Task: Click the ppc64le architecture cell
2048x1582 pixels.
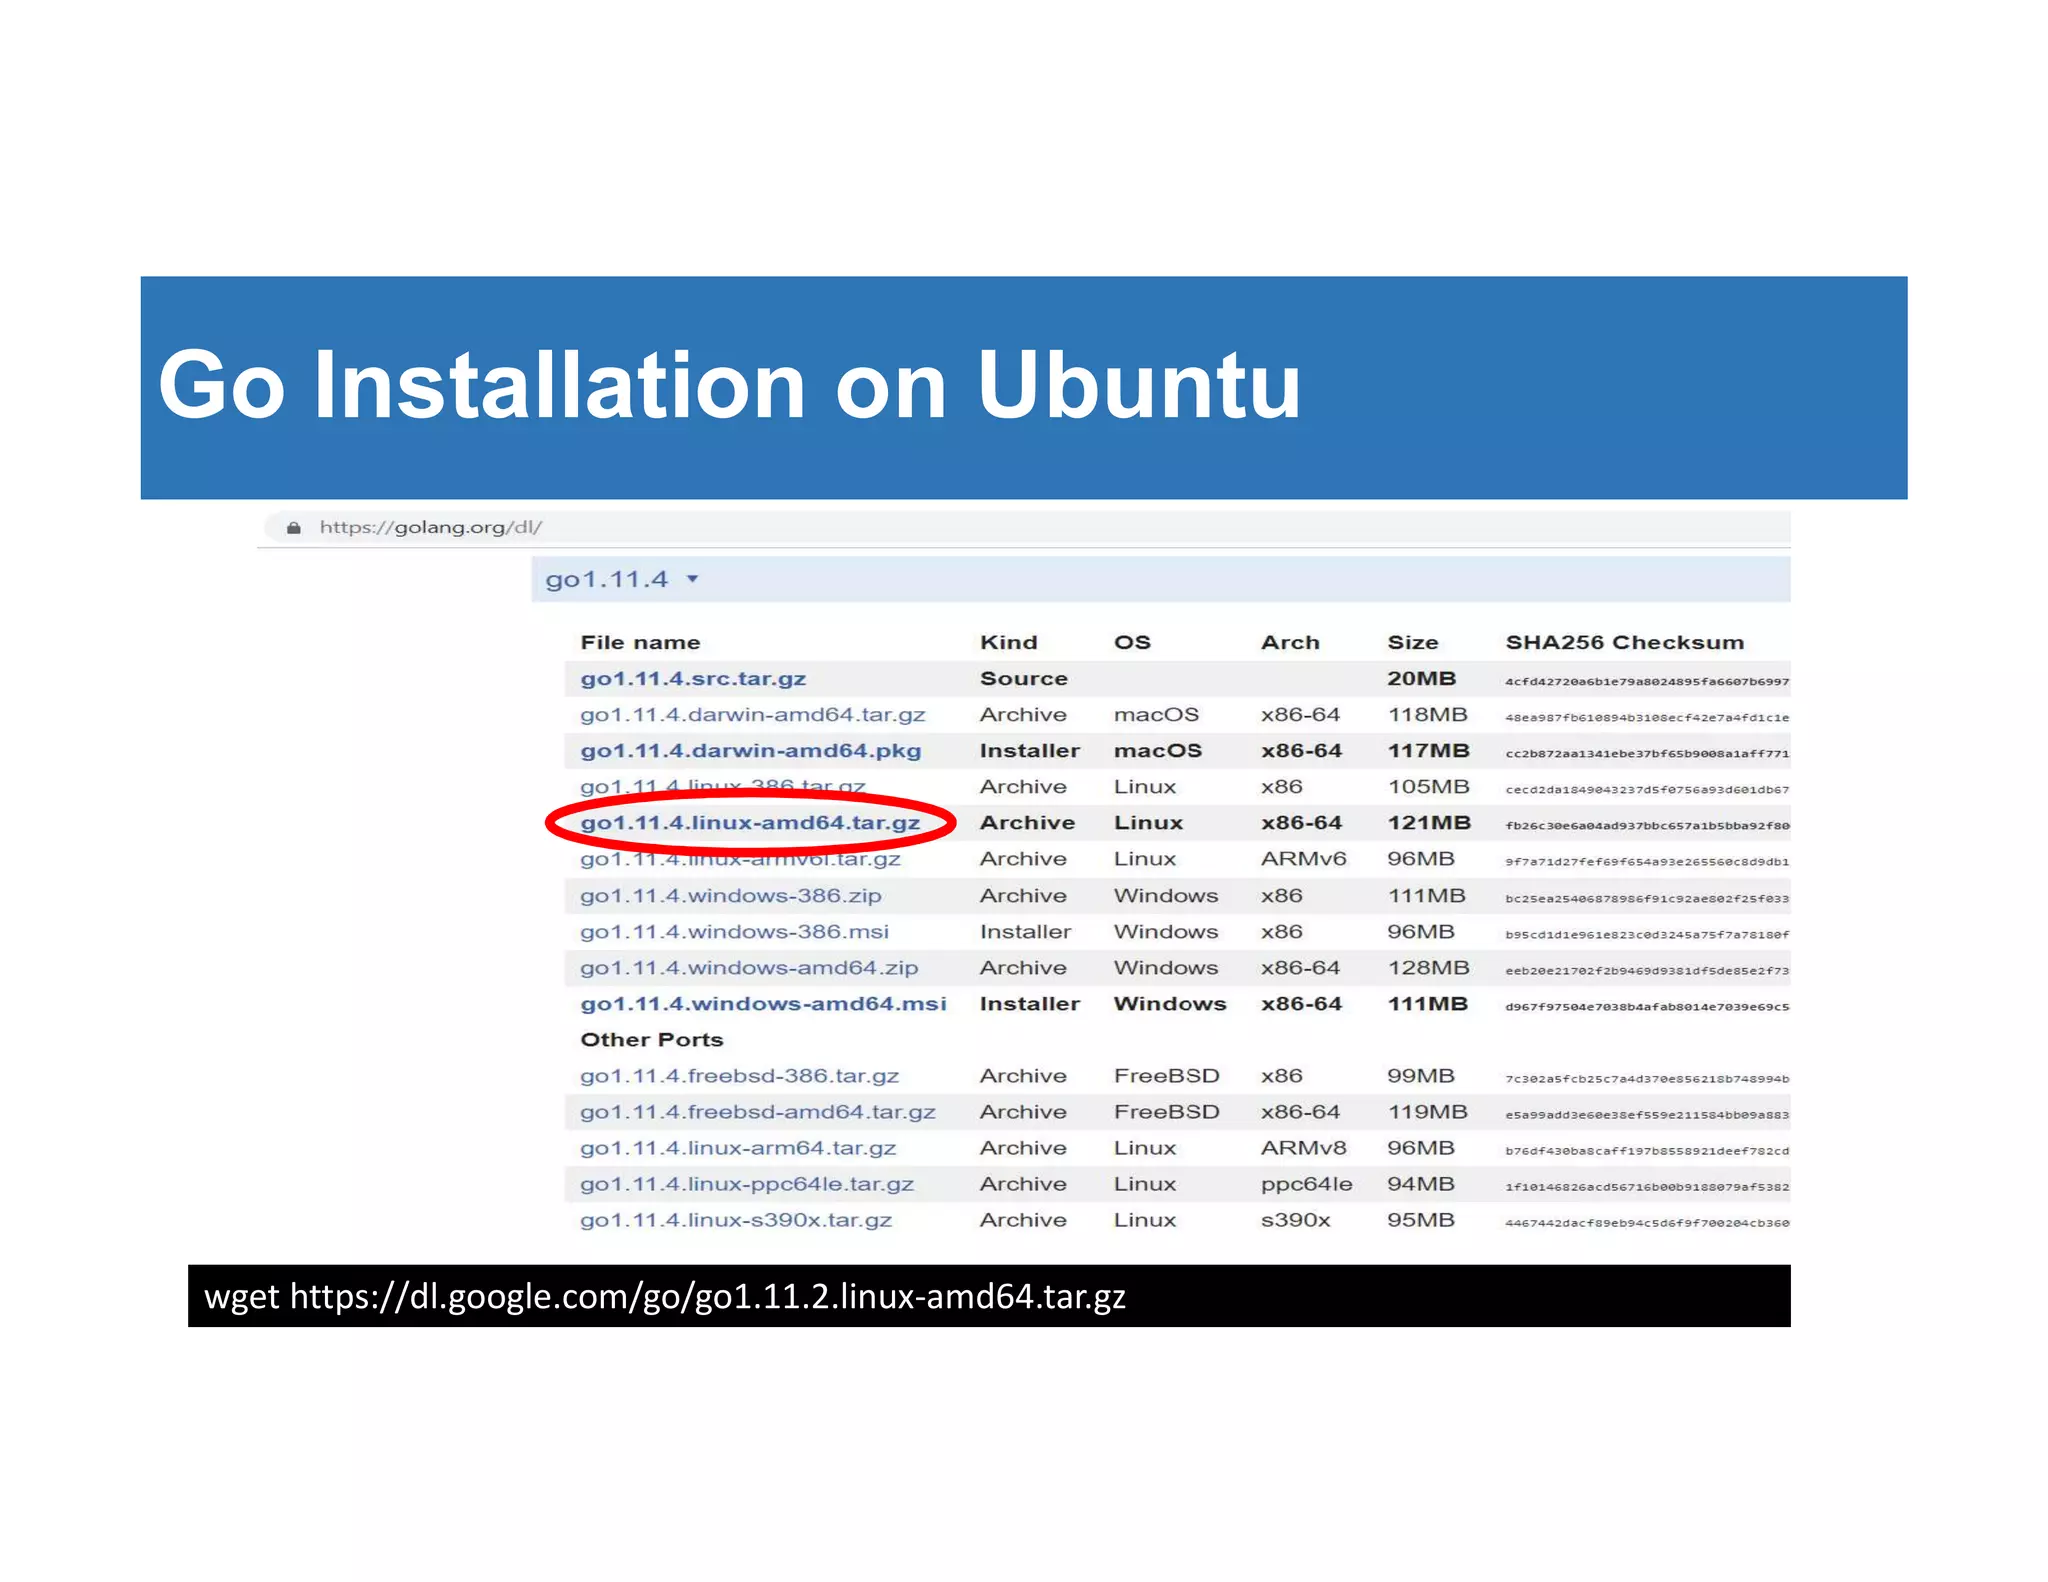Action: pyautogui.click(x=1306, y=1183)
